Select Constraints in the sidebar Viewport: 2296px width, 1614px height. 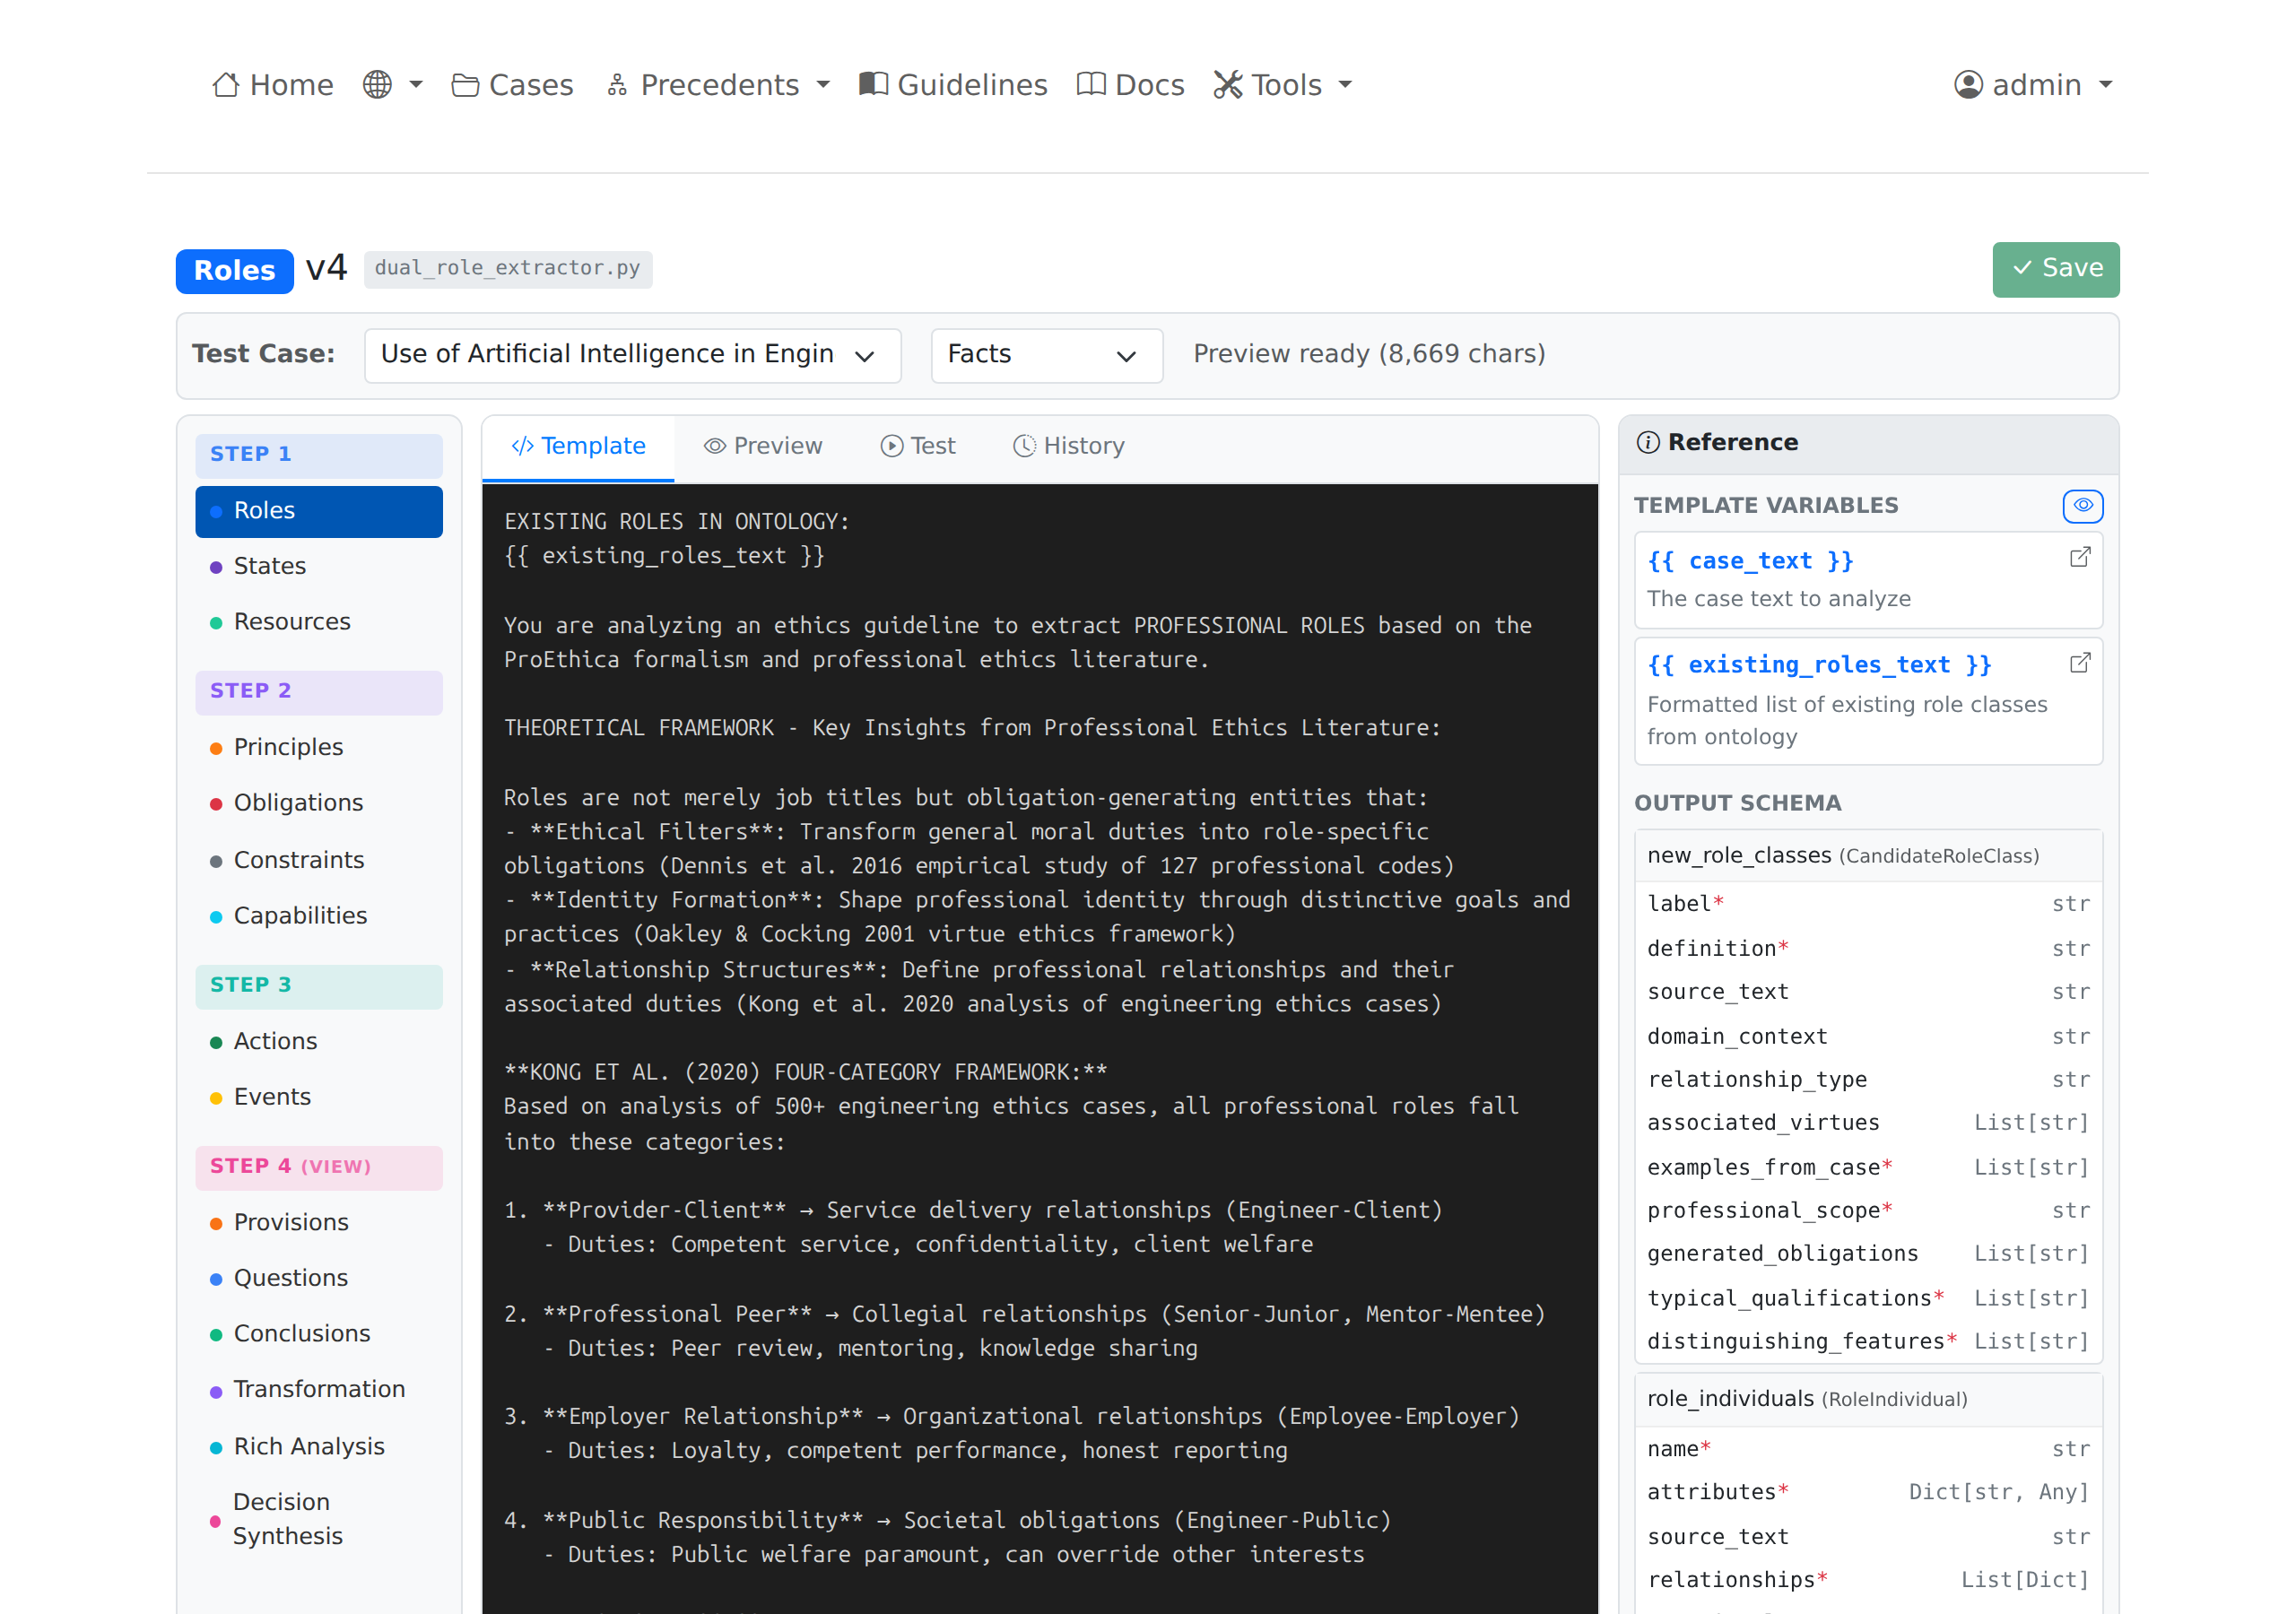click(319, 860)
